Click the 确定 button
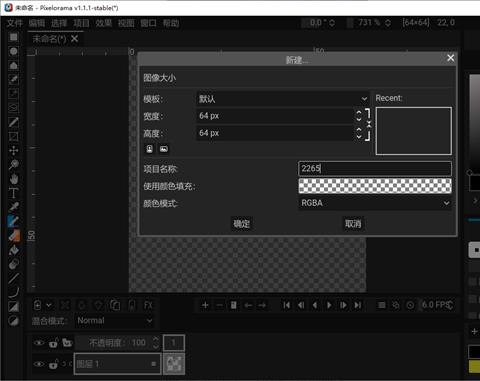The image size is (480, 381). coord(242,224)
